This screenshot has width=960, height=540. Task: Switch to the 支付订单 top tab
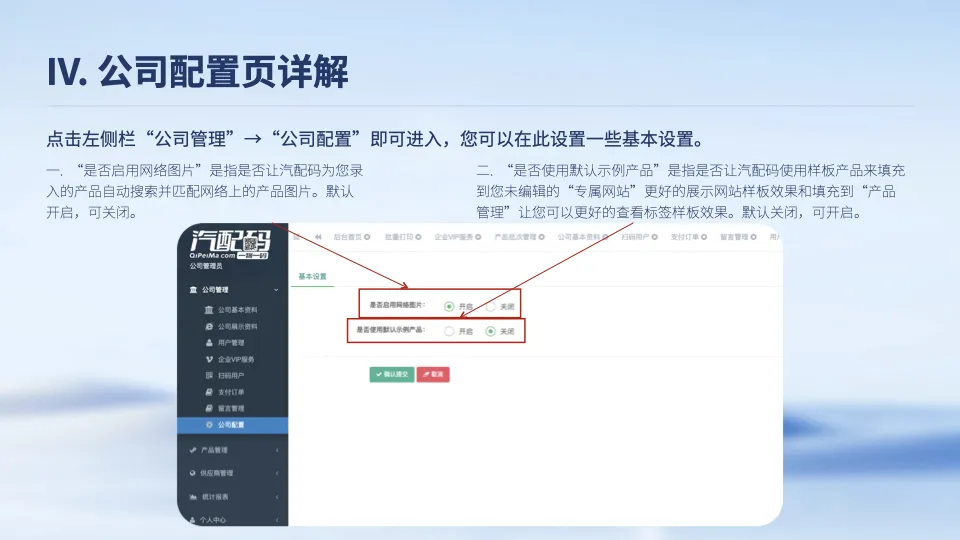coord(684,237)
